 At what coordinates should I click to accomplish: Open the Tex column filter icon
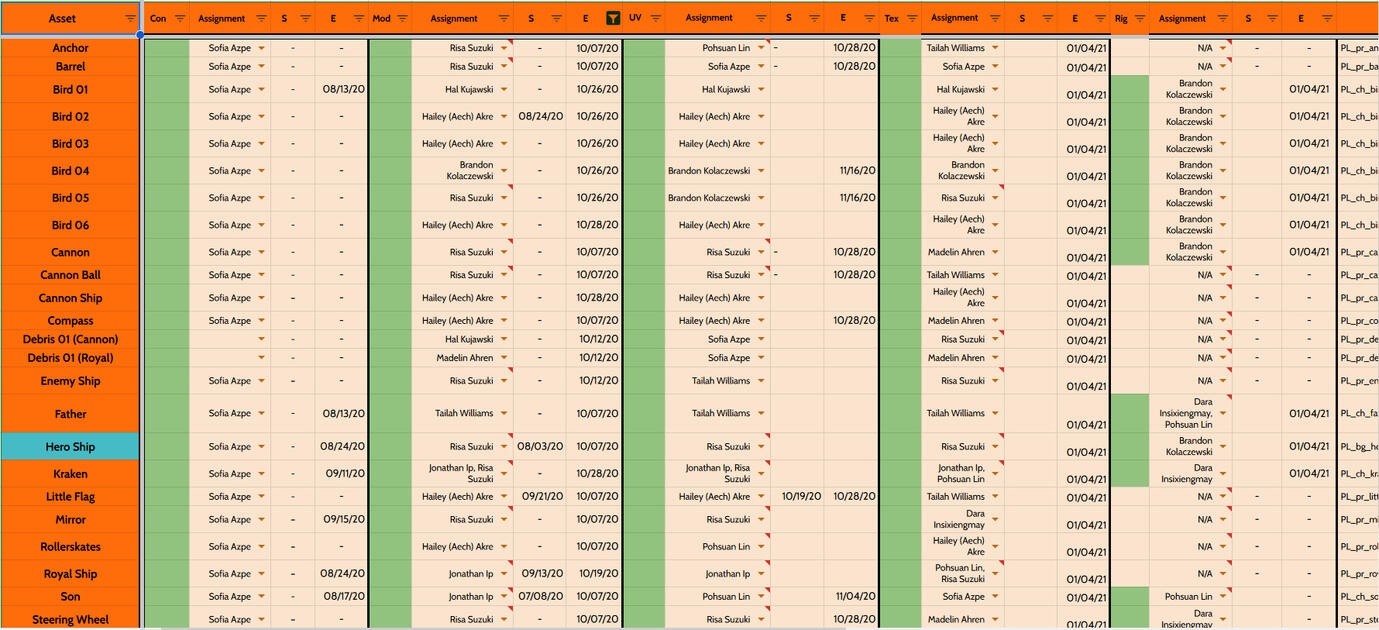tap(912, 19)
